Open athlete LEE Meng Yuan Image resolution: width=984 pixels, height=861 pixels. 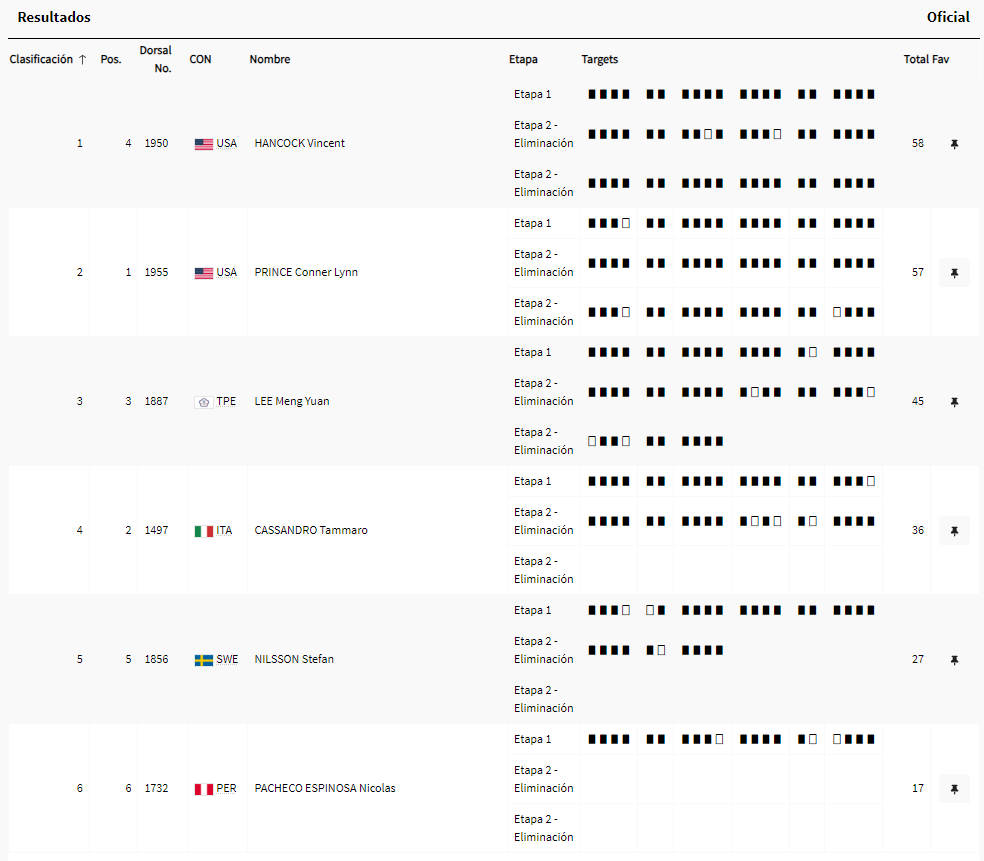click(292, 402)
